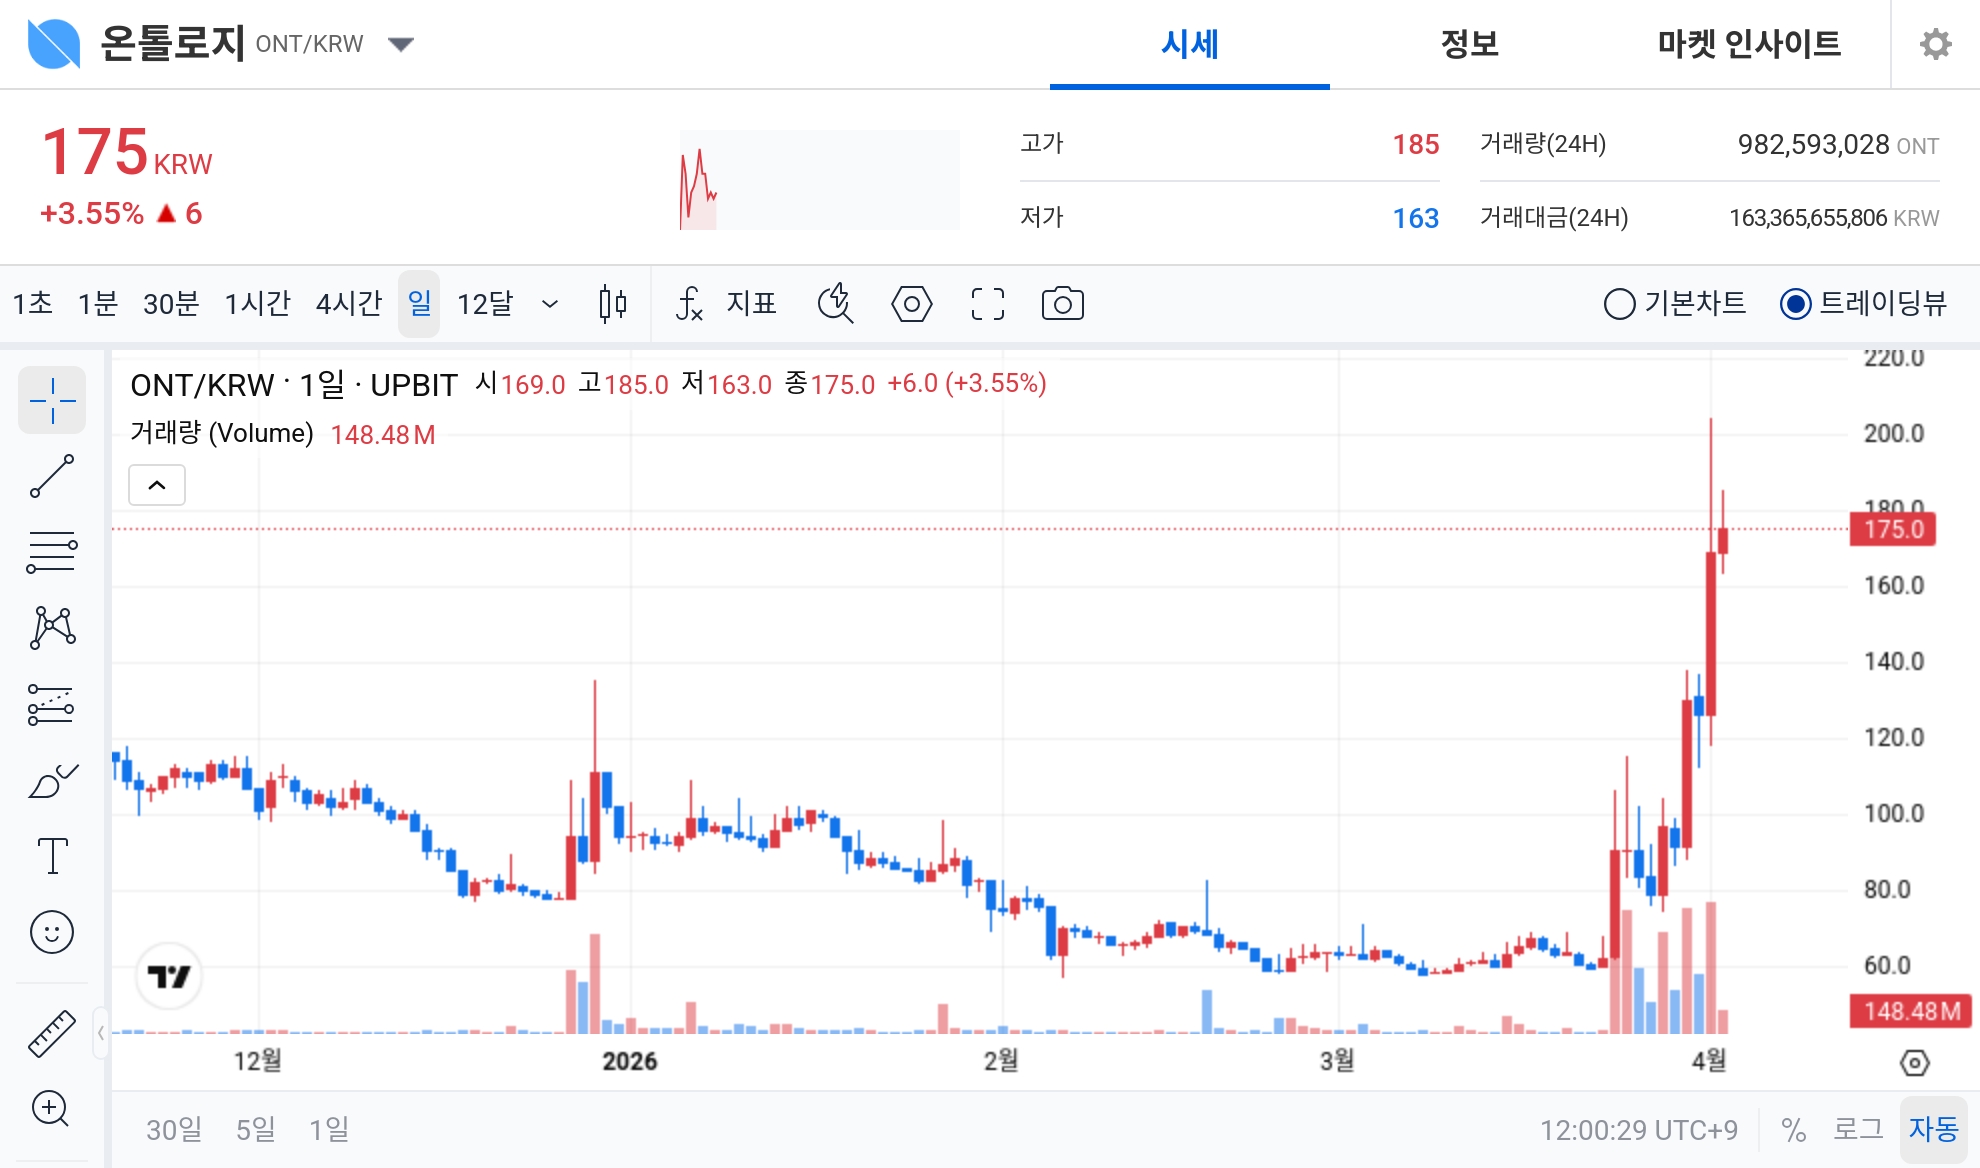Viewport: 1980px width, 1168px height.
Task: Select the text annotation tool
Action: (x=52, y=855)
